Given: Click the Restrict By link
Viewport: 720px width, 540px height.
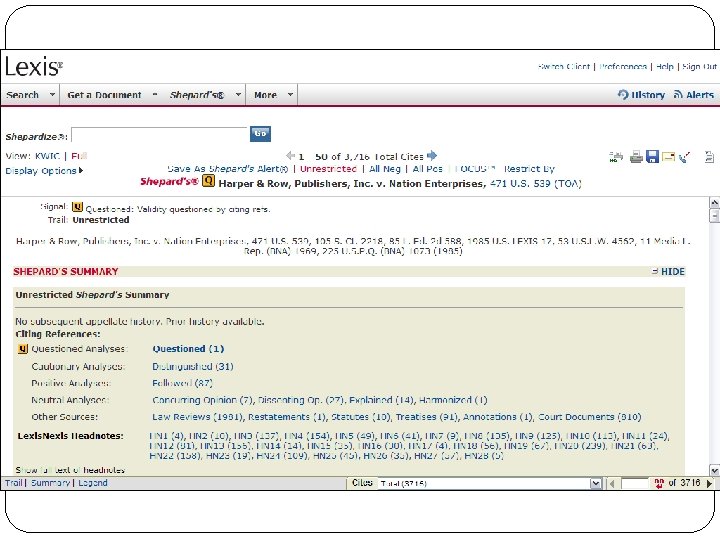Looking at the screenshot, I should (x=529, y=169).
